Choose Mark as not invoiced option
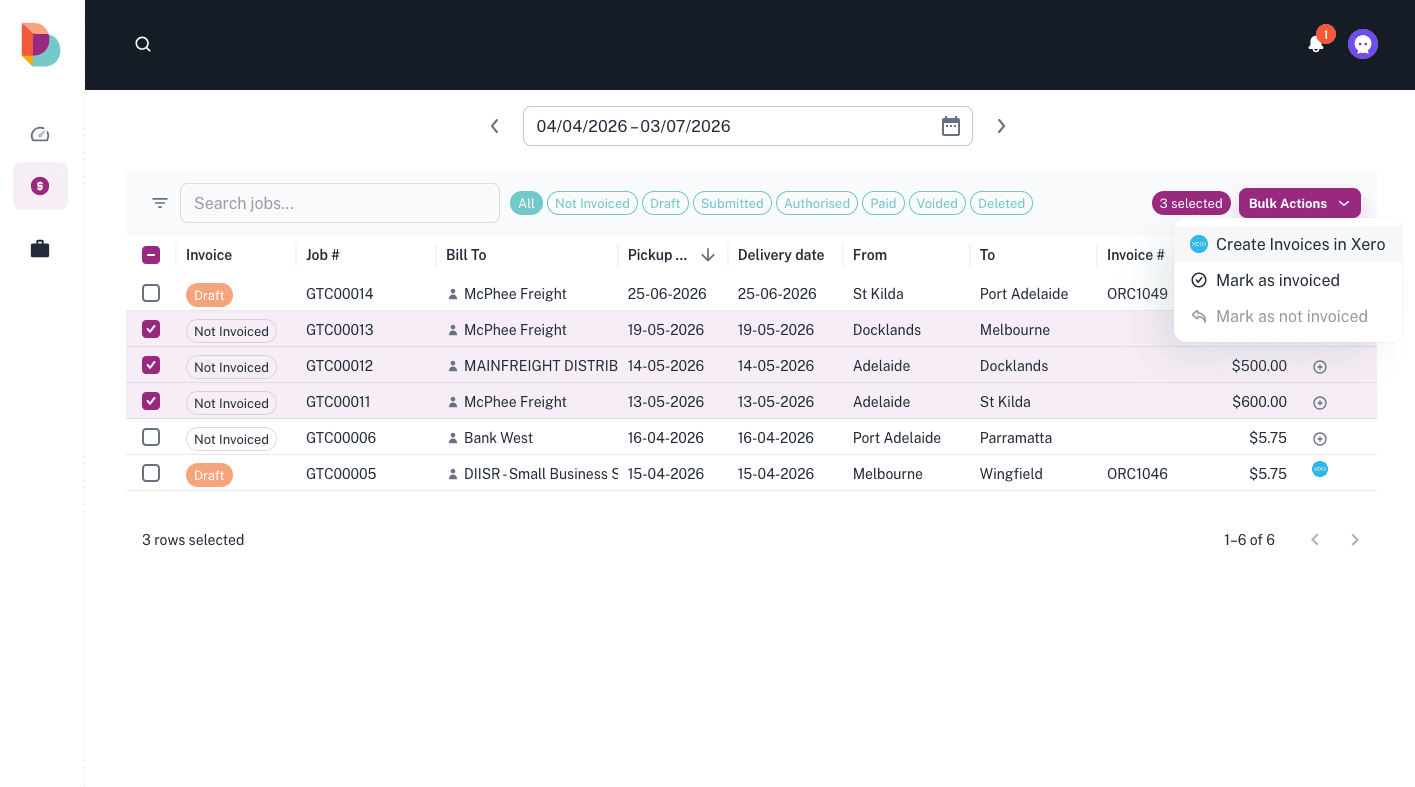The width and height of the screenshot is (1415, 787). (1288, 316)
